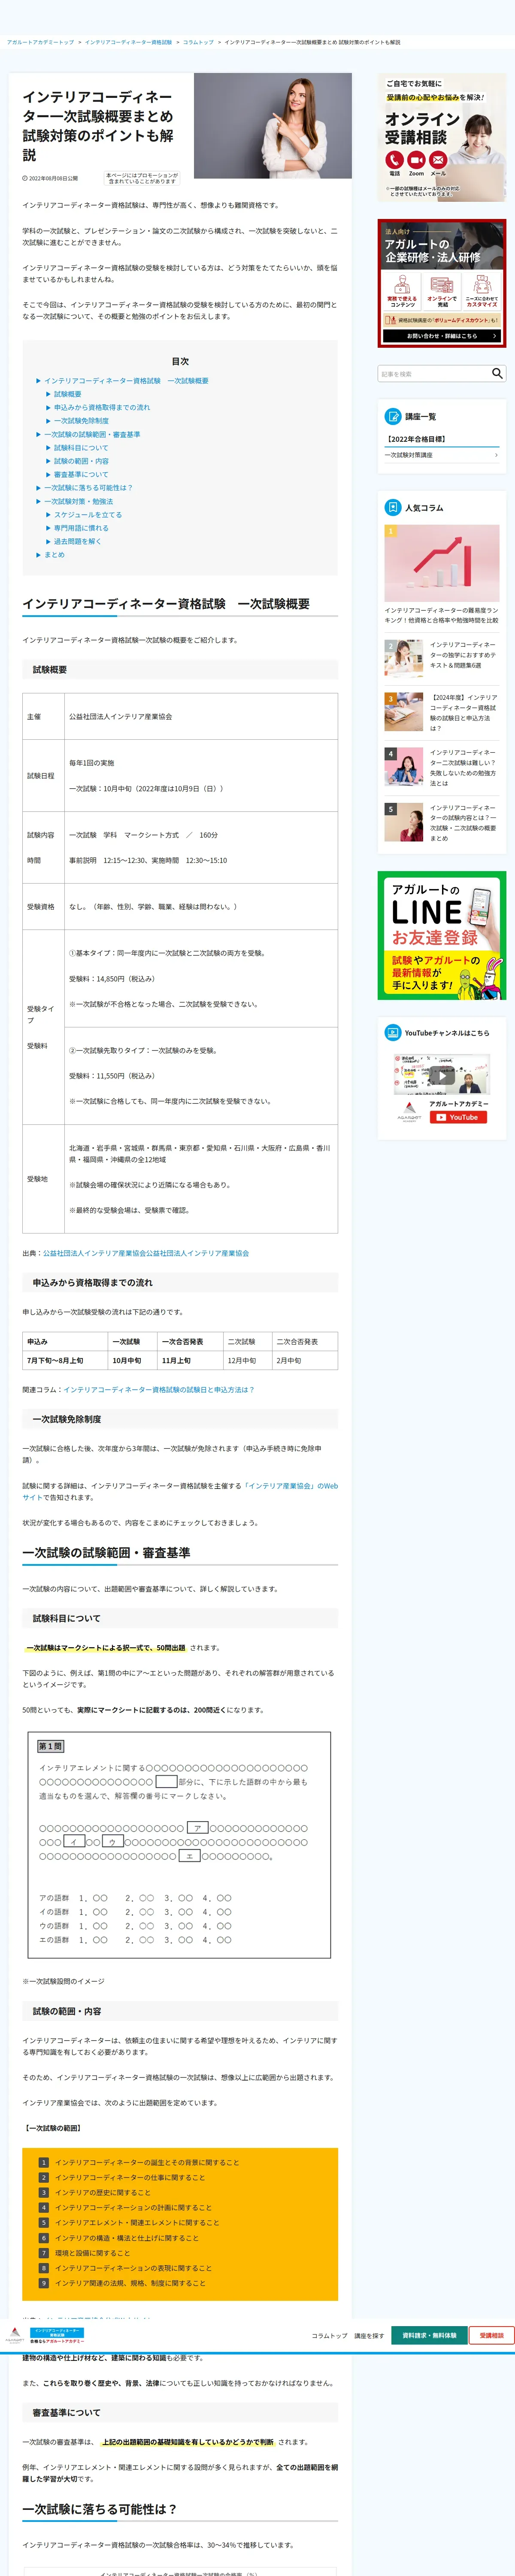The height and width of the screenshot is (2576, 515).
Task: Jump to 専門用語に慣れる in contents
Action: coord(81,528)
